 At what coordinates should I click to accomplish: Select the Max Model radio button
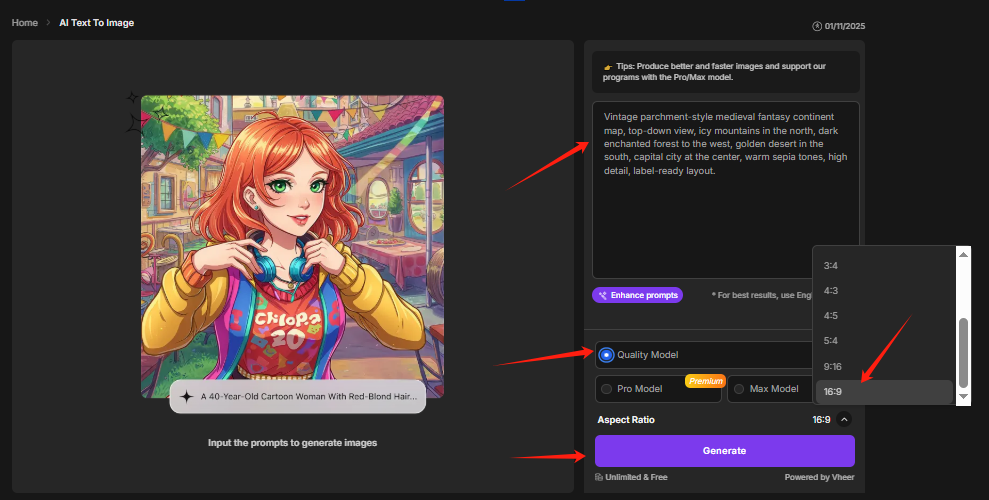739,389
